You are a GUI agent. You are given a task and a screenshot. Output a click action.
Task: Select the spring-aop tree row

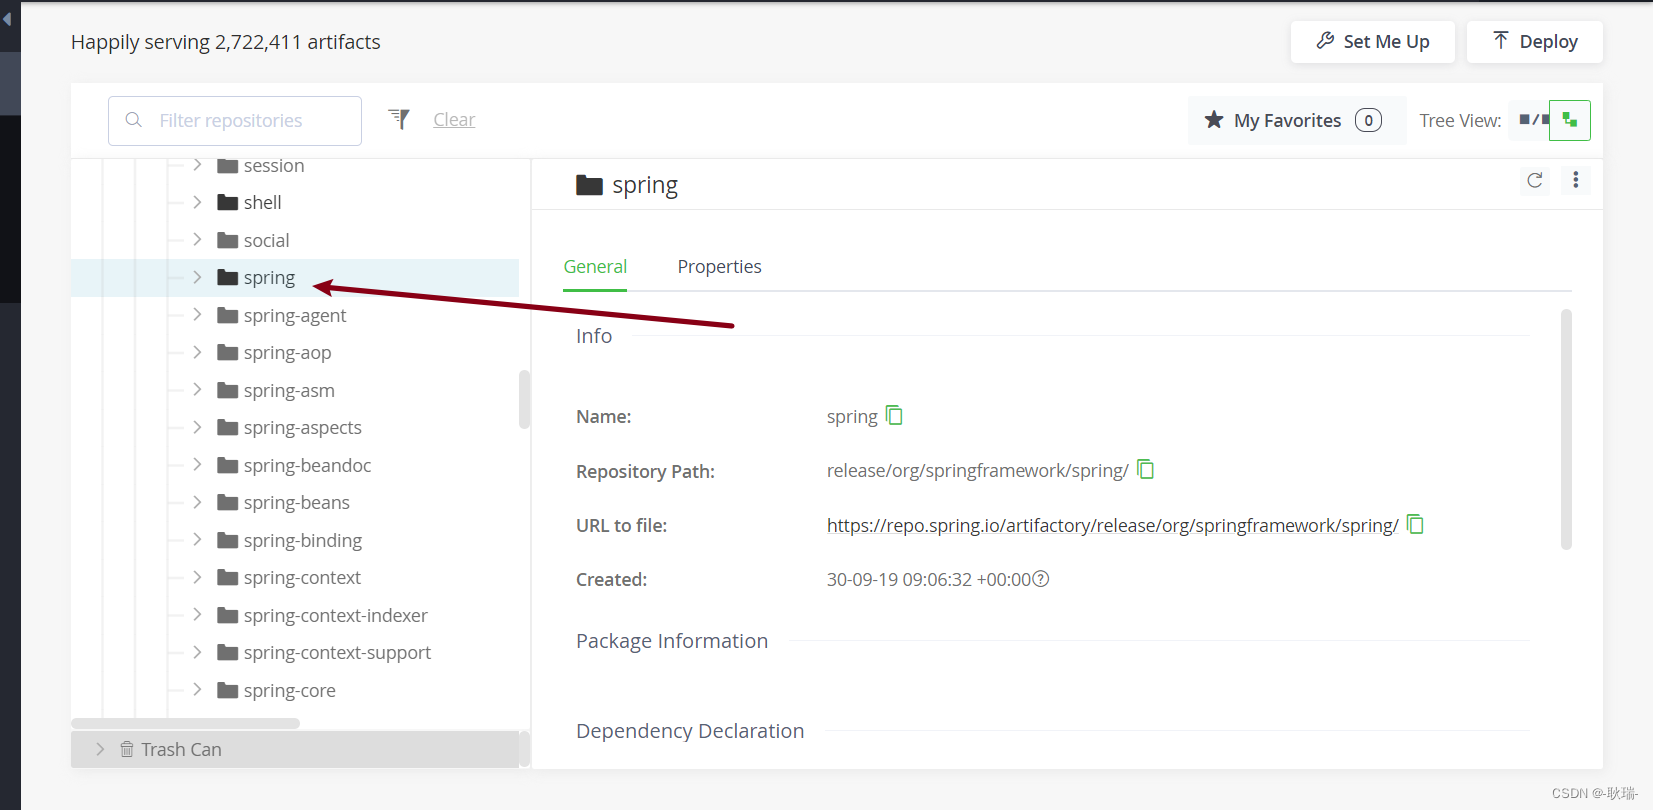pos(295,352)
